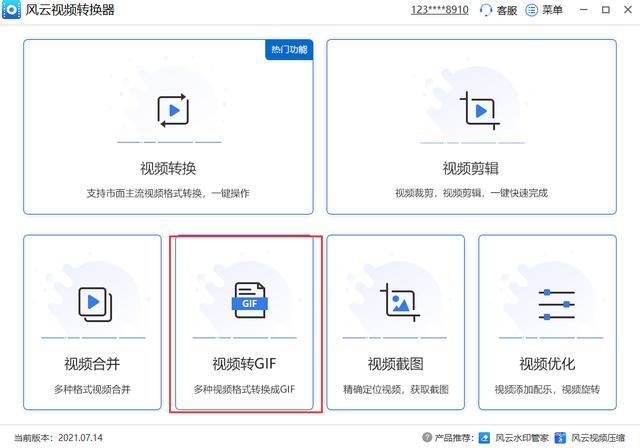The width and height of the screenshot is (640, 448).
Task: Click the 产品推荐 label
Action: (x=454, y=438)
